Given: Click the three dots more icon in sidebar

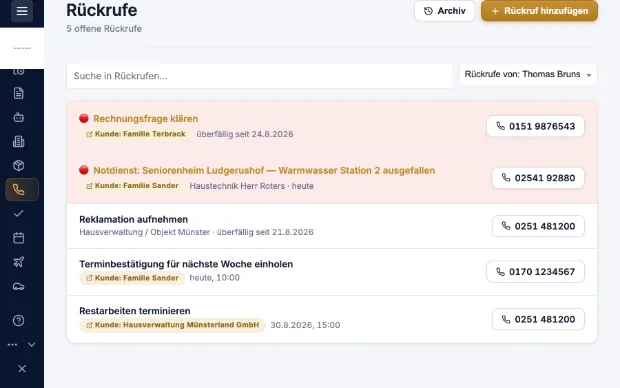Looking at the screenshot, I should 12,345.
